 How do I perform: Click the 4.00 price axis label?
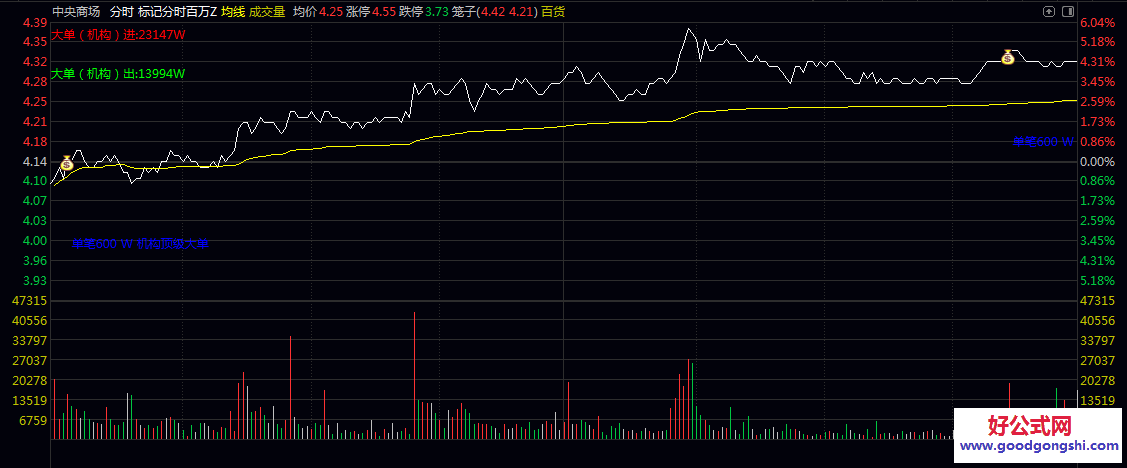[35, 240]
